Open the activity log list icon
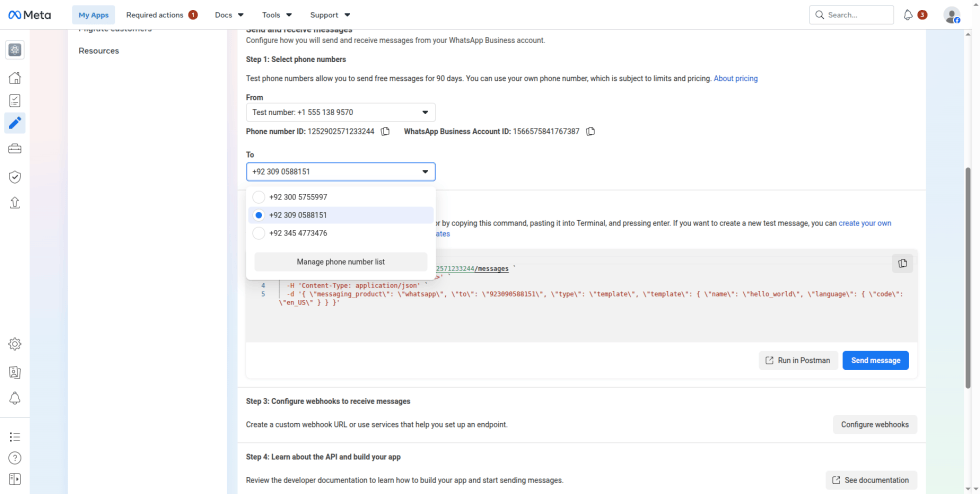Viewport: 980px width, 494px height. pyautogui.click(x=15, y=436)
